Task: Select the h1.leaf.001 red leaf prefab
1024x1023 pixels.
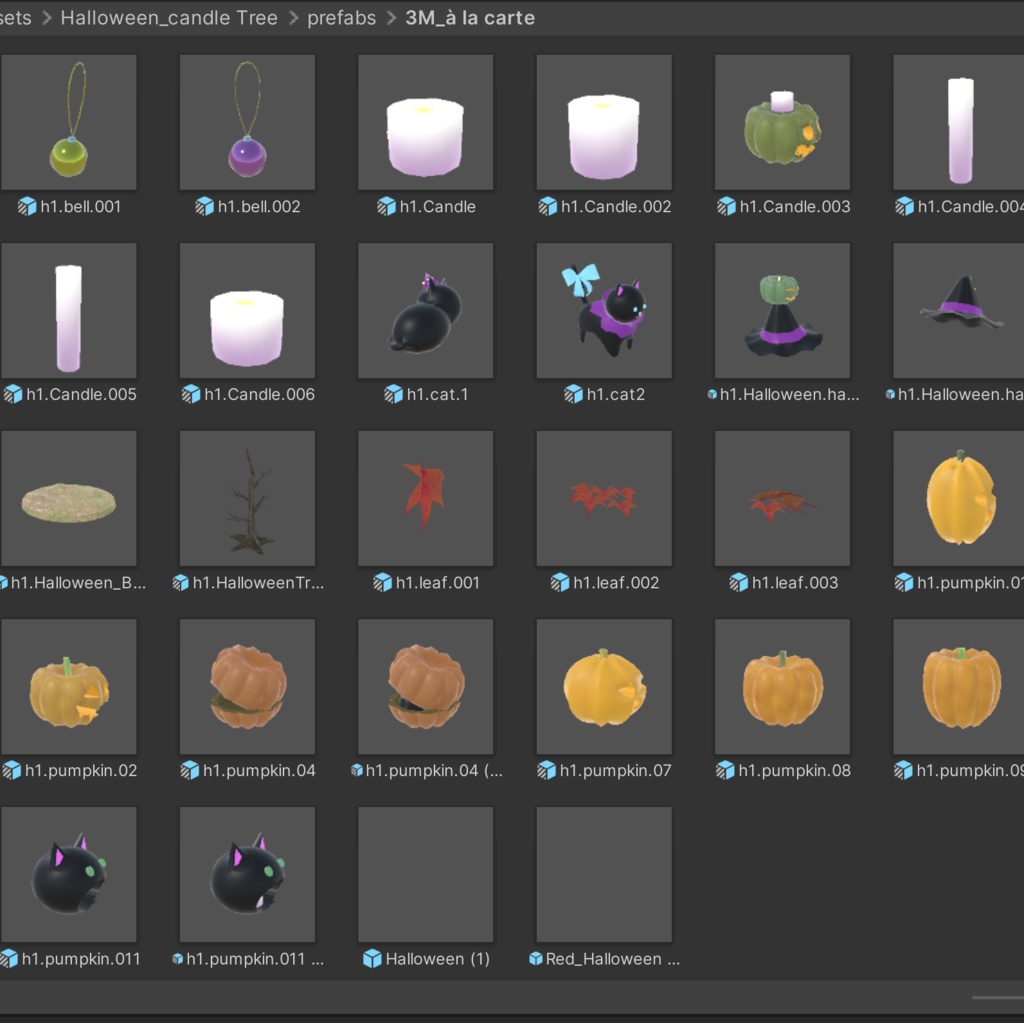Action: 425,498
